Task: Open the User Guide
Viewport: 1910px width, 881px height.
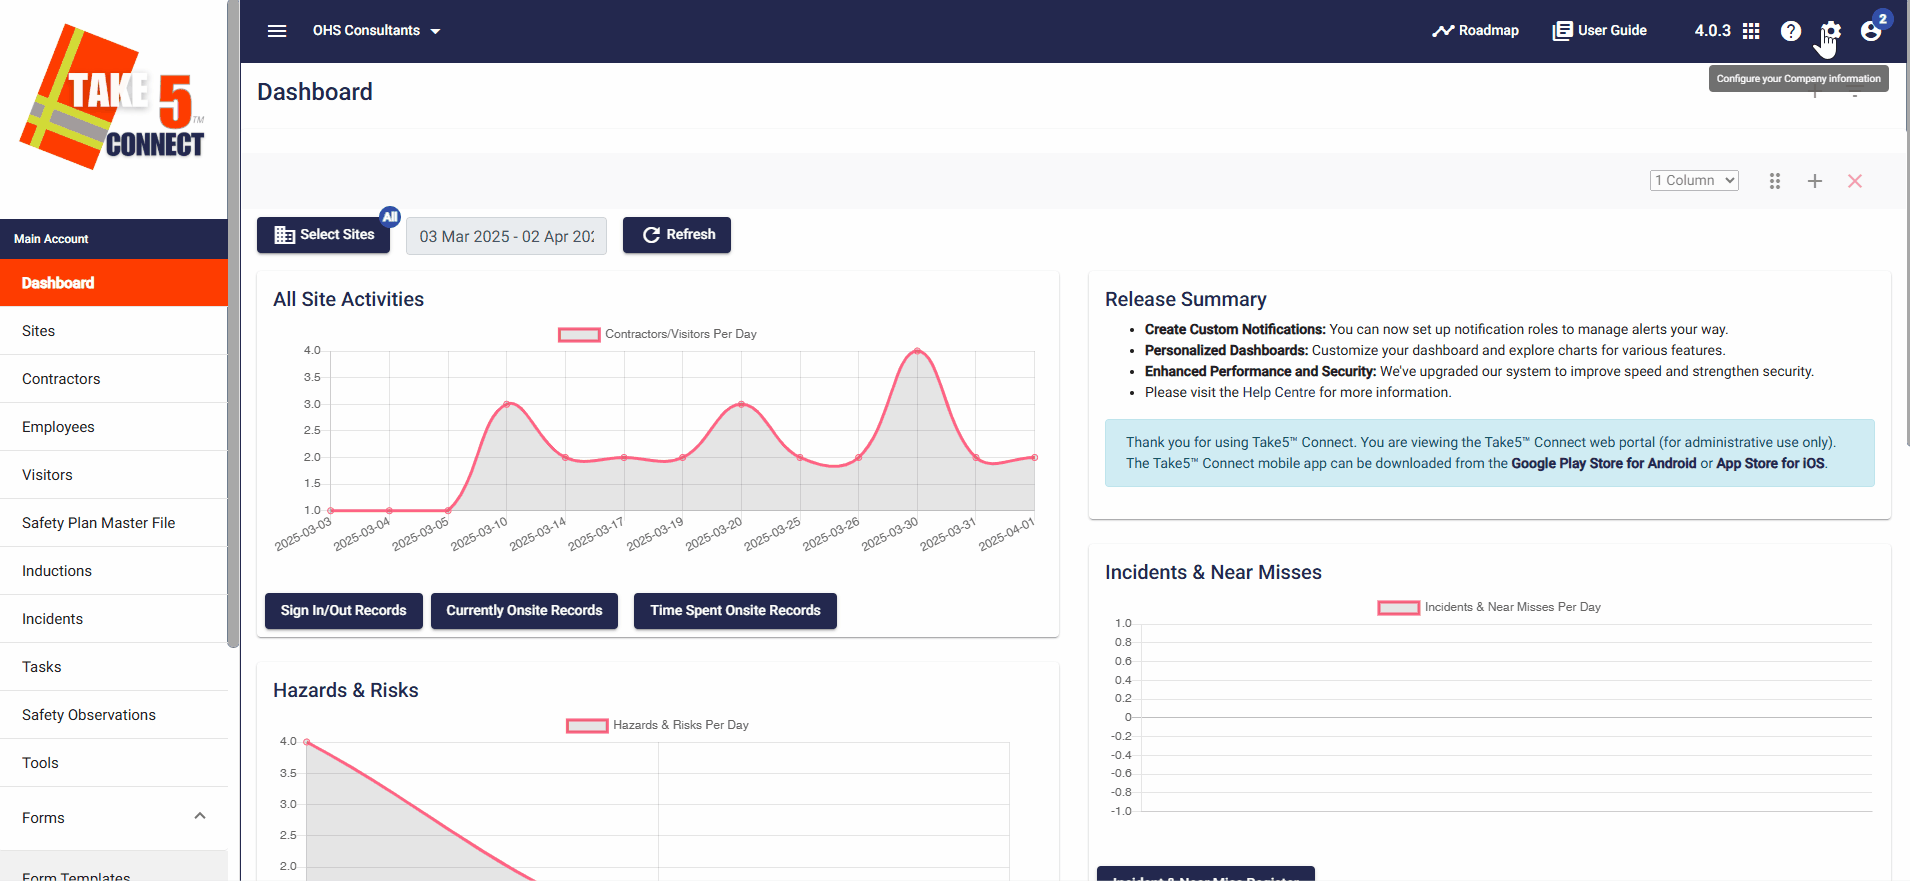Action: 1599,31
